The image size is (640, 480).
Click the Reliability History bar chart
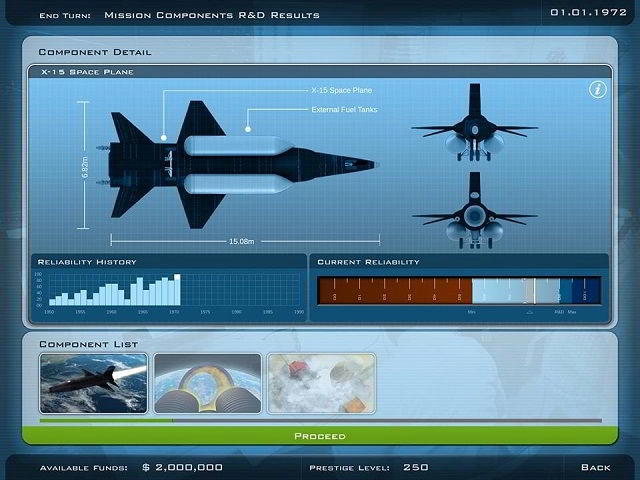(168, 289)
